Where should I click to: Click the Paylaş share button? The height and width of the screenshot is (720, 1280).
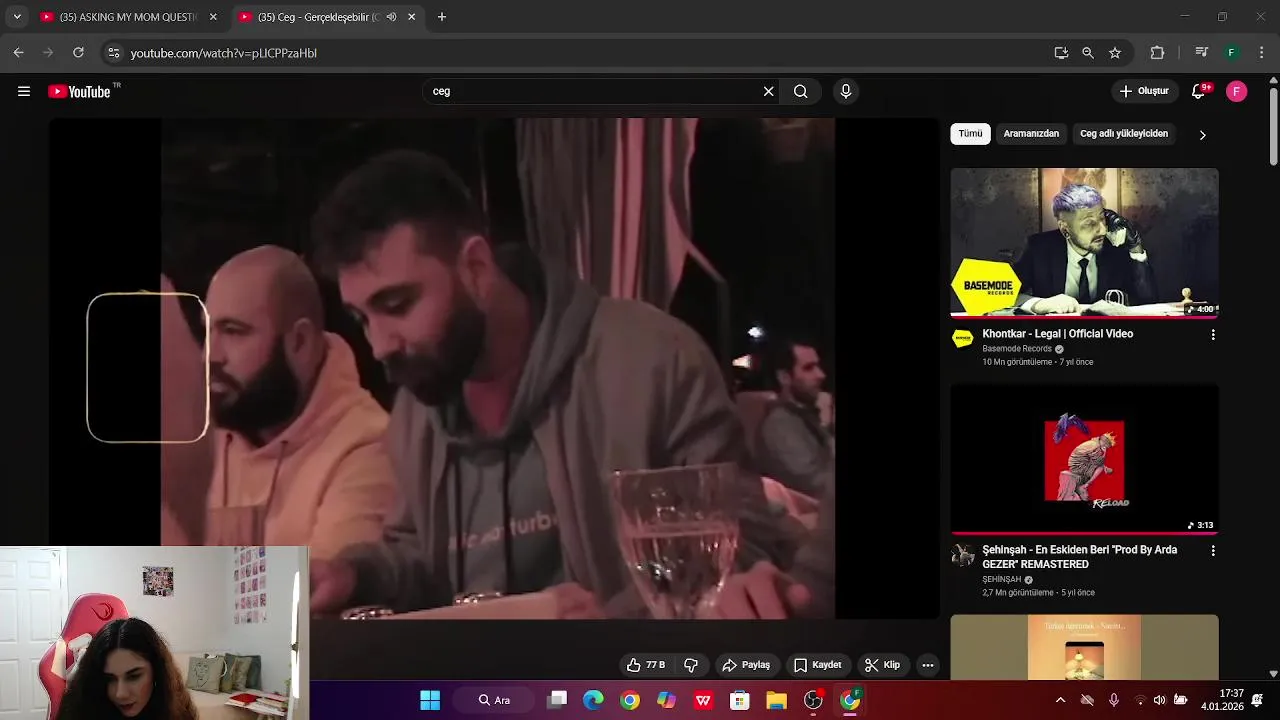[746, 665]
